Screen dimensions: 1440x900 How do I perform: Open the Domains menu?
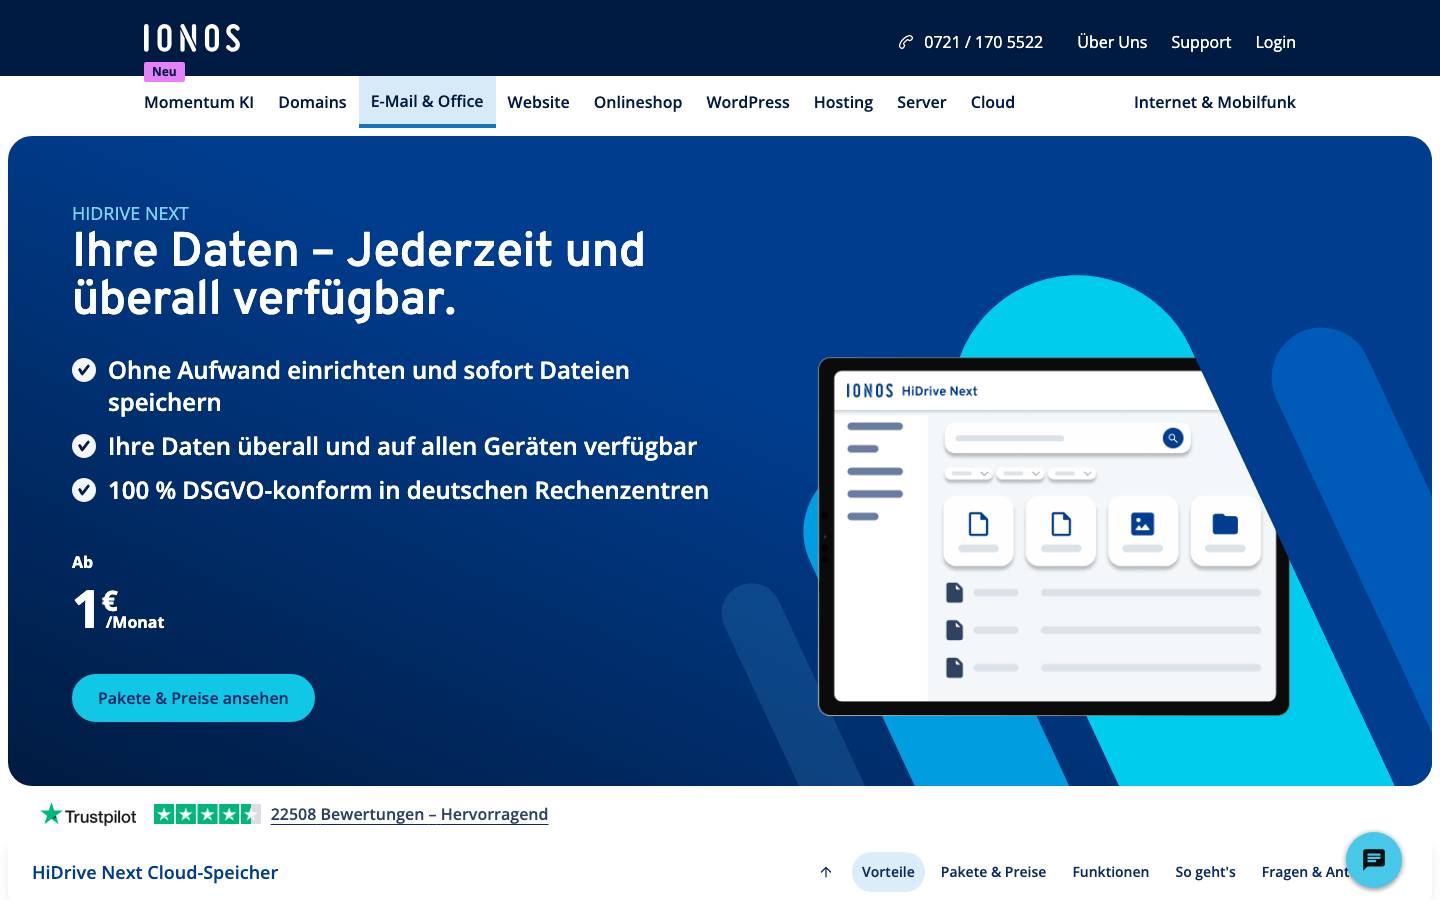312,102
